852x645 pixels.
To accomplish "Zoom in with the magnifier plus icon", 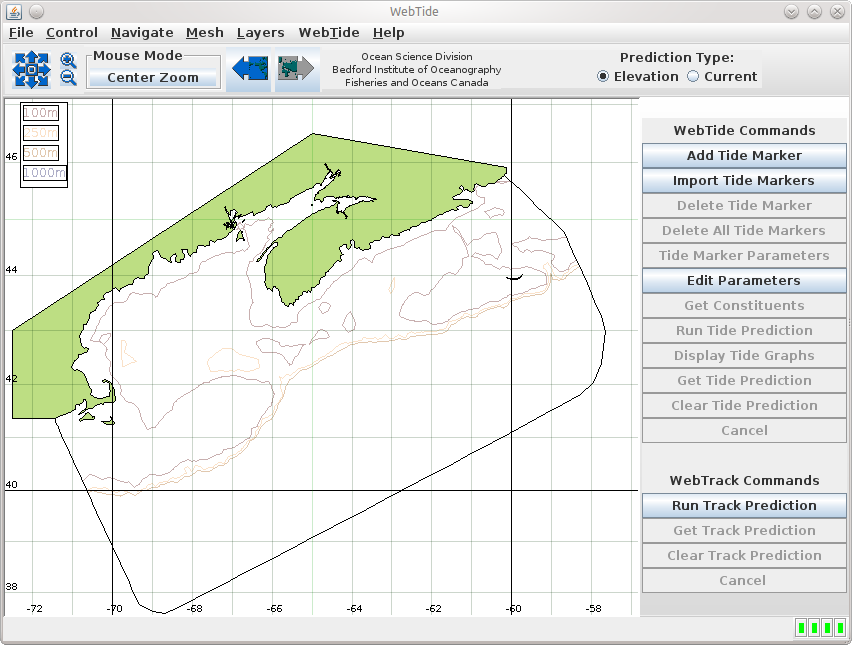I will (x=68, y=60).
